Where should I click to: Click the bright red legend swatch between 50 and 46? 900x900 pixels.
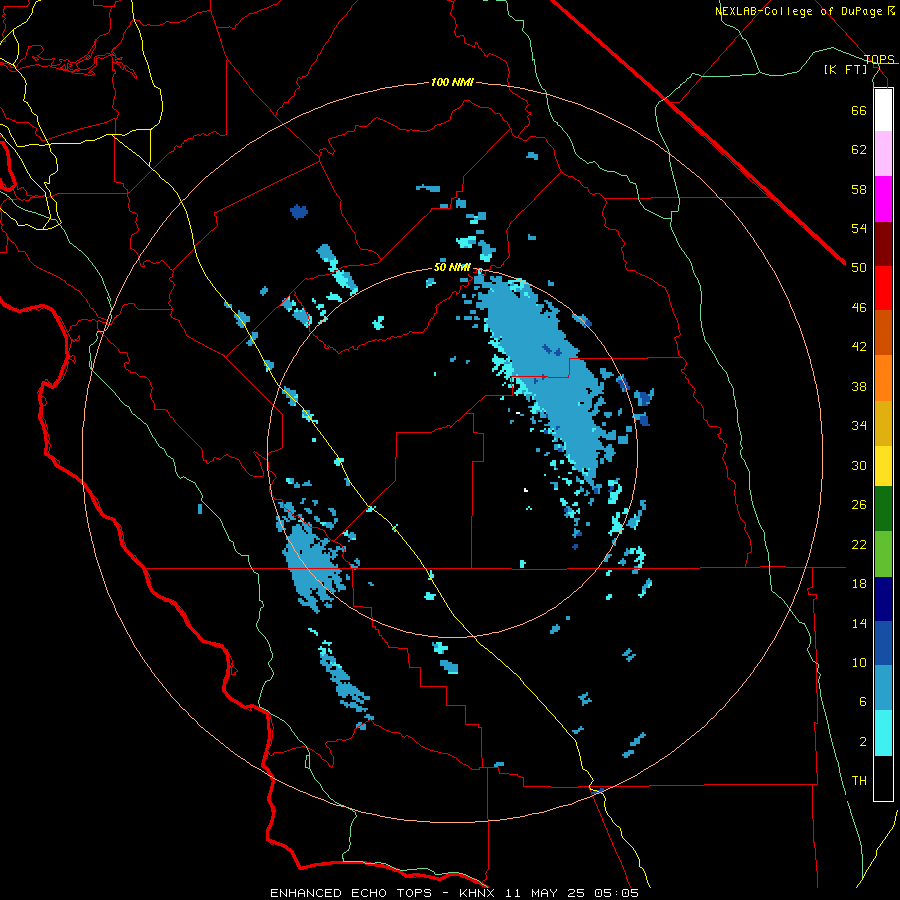(883, 288)
